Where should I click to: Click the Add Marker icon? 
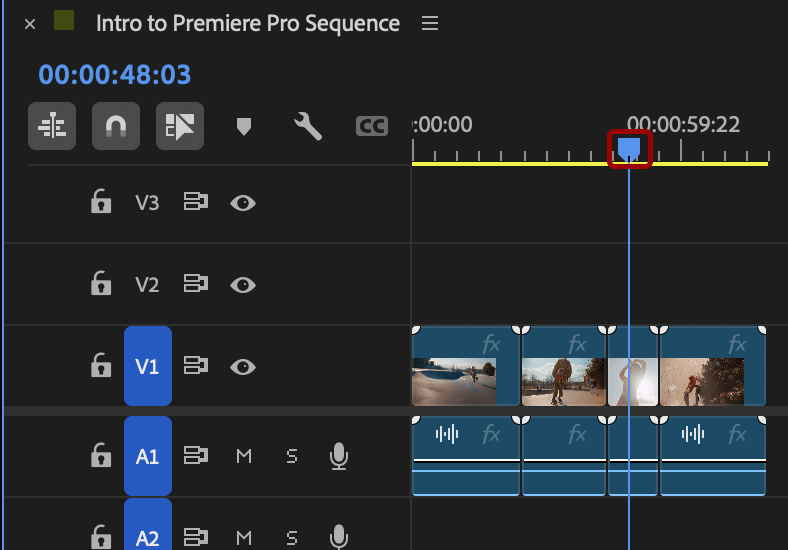point(244,126)
